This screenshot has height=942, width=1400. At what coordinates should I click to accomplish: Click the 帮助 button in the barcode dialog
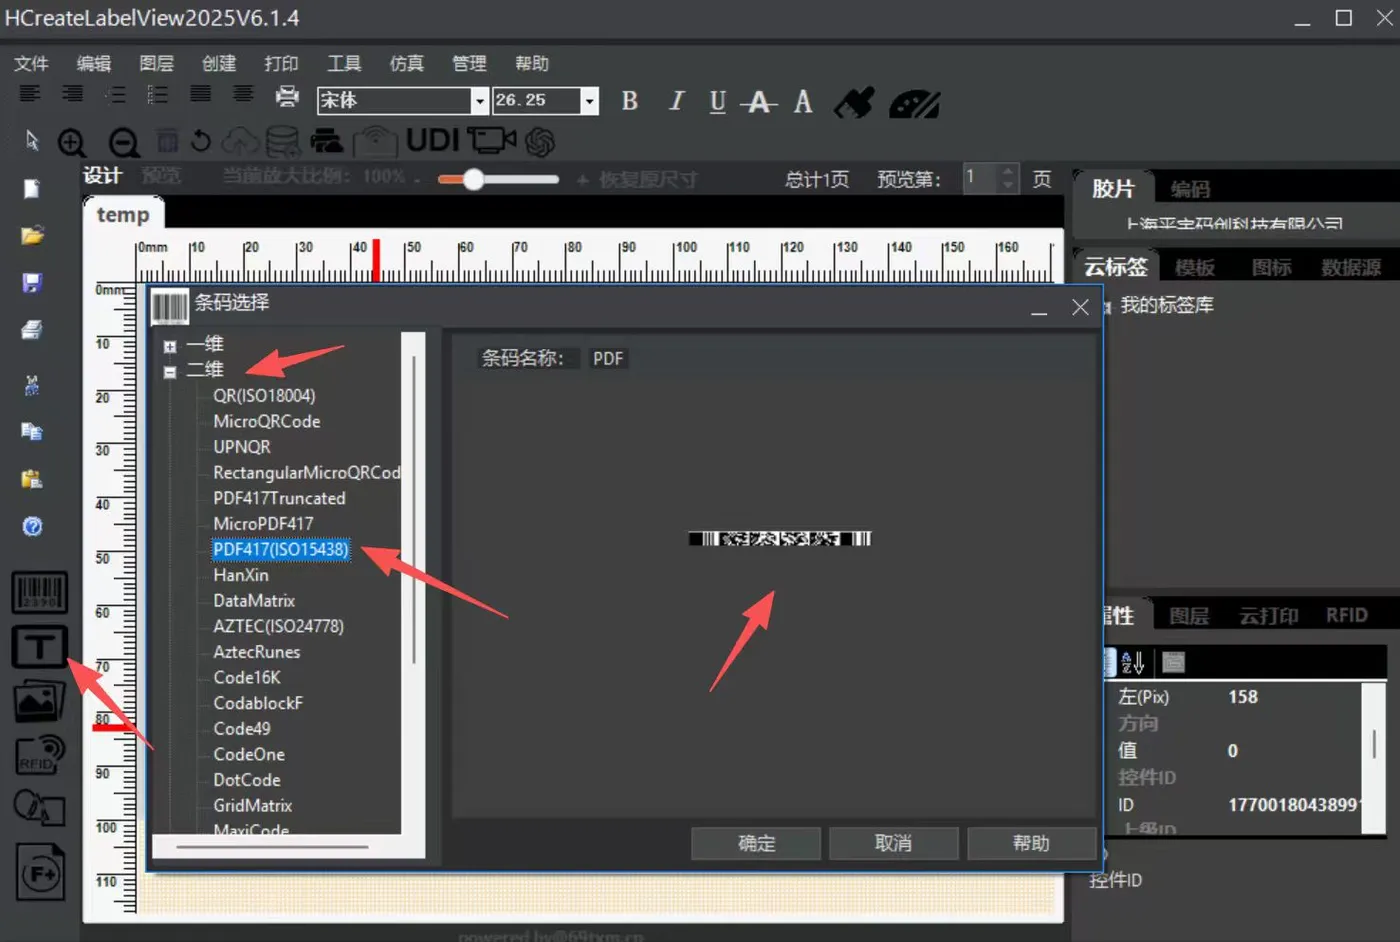pyautogui.click(x=1031, y=843)
